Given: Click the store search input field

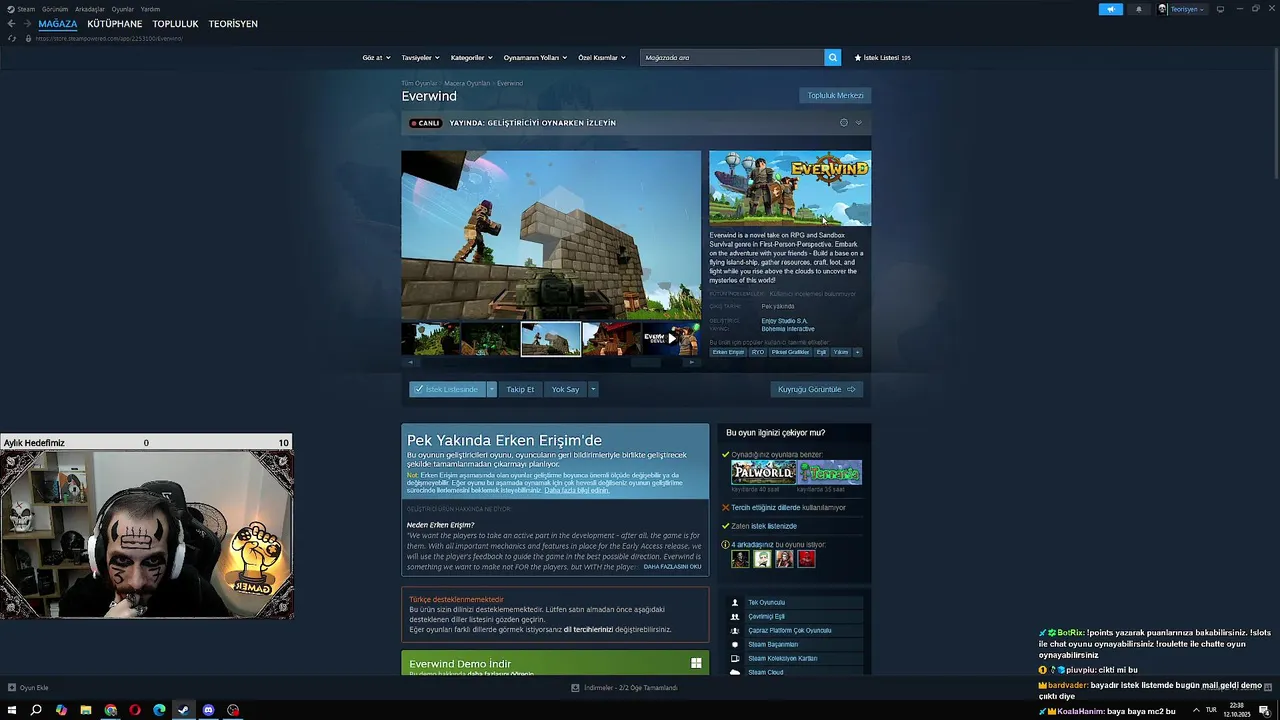Looking at the screenshot, I should click(x=732, y=58).
